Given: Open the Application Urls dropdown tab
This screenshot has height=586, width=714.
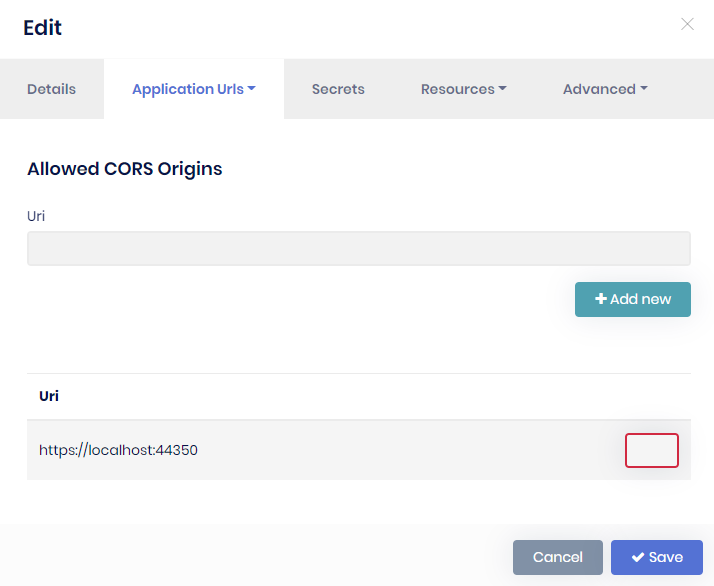Looking at the screenshot, I should click(193, 89).
